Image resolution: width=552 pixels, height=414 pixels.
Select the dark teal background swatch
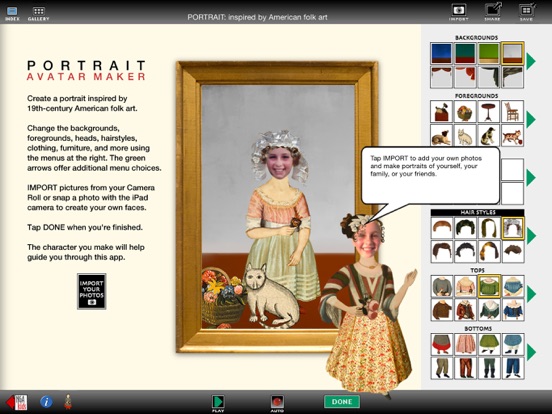click(x=465, y=53)
